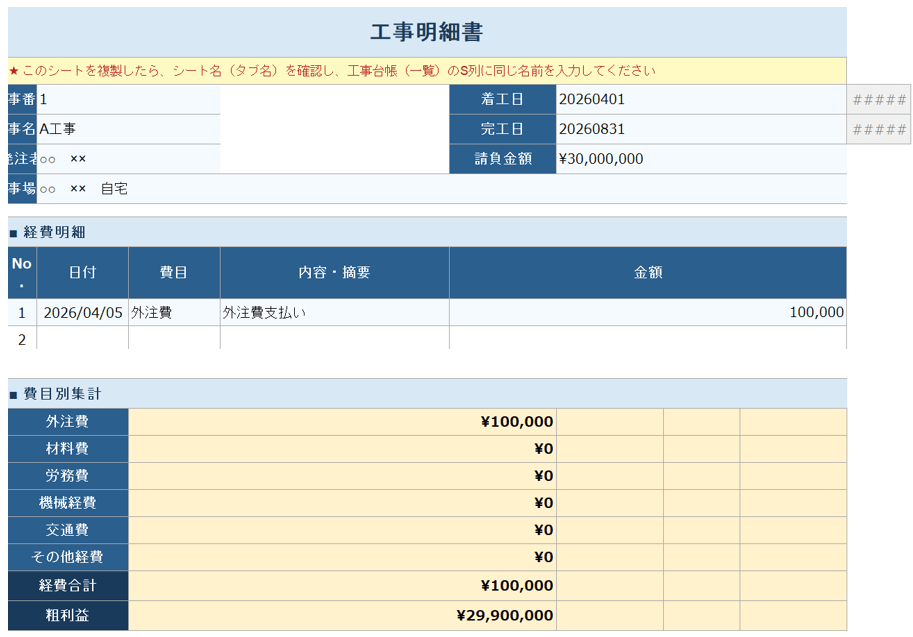Select the 内容・摘要 column header
The width and height of the screenshot is (913, 637).
[334, 272]
